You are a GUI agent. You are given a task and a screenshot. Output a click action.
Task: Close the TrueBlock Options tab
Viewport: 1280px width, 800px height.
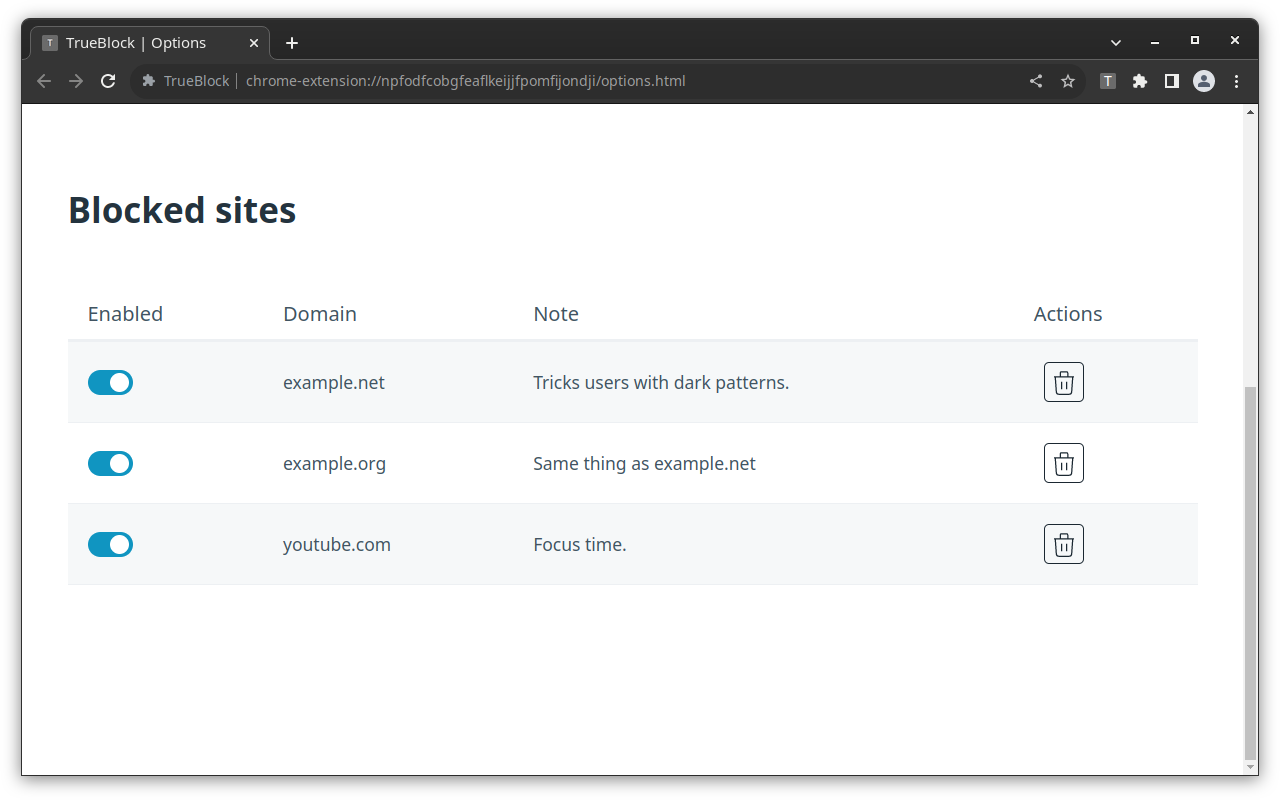pyautogui.click(x=254, y=43)
